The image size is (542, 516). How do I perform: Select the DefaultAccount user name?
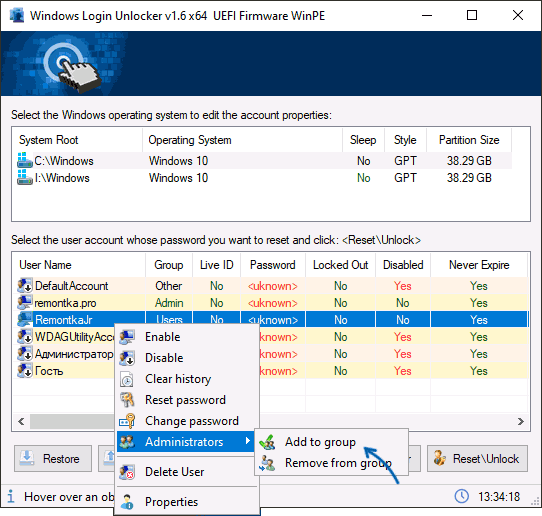point(72,286)
